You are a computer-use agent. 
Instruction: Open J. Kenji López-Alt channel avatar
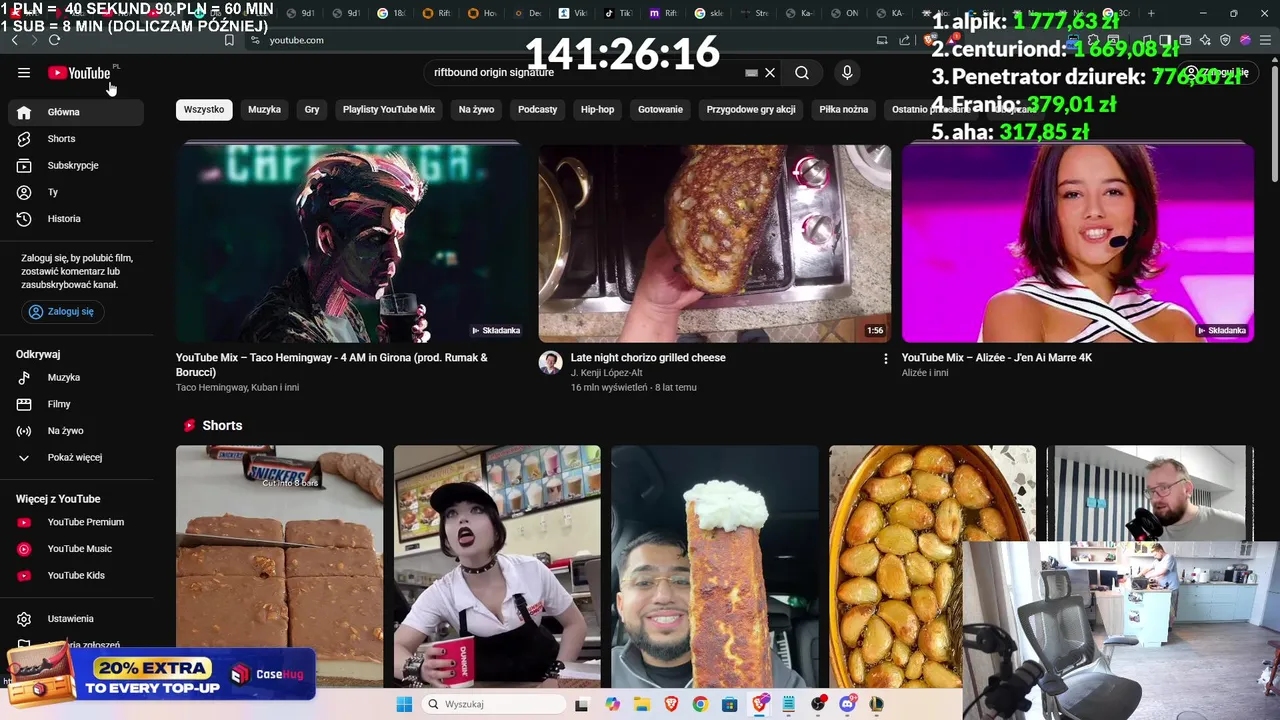click(x=551, y=362)
